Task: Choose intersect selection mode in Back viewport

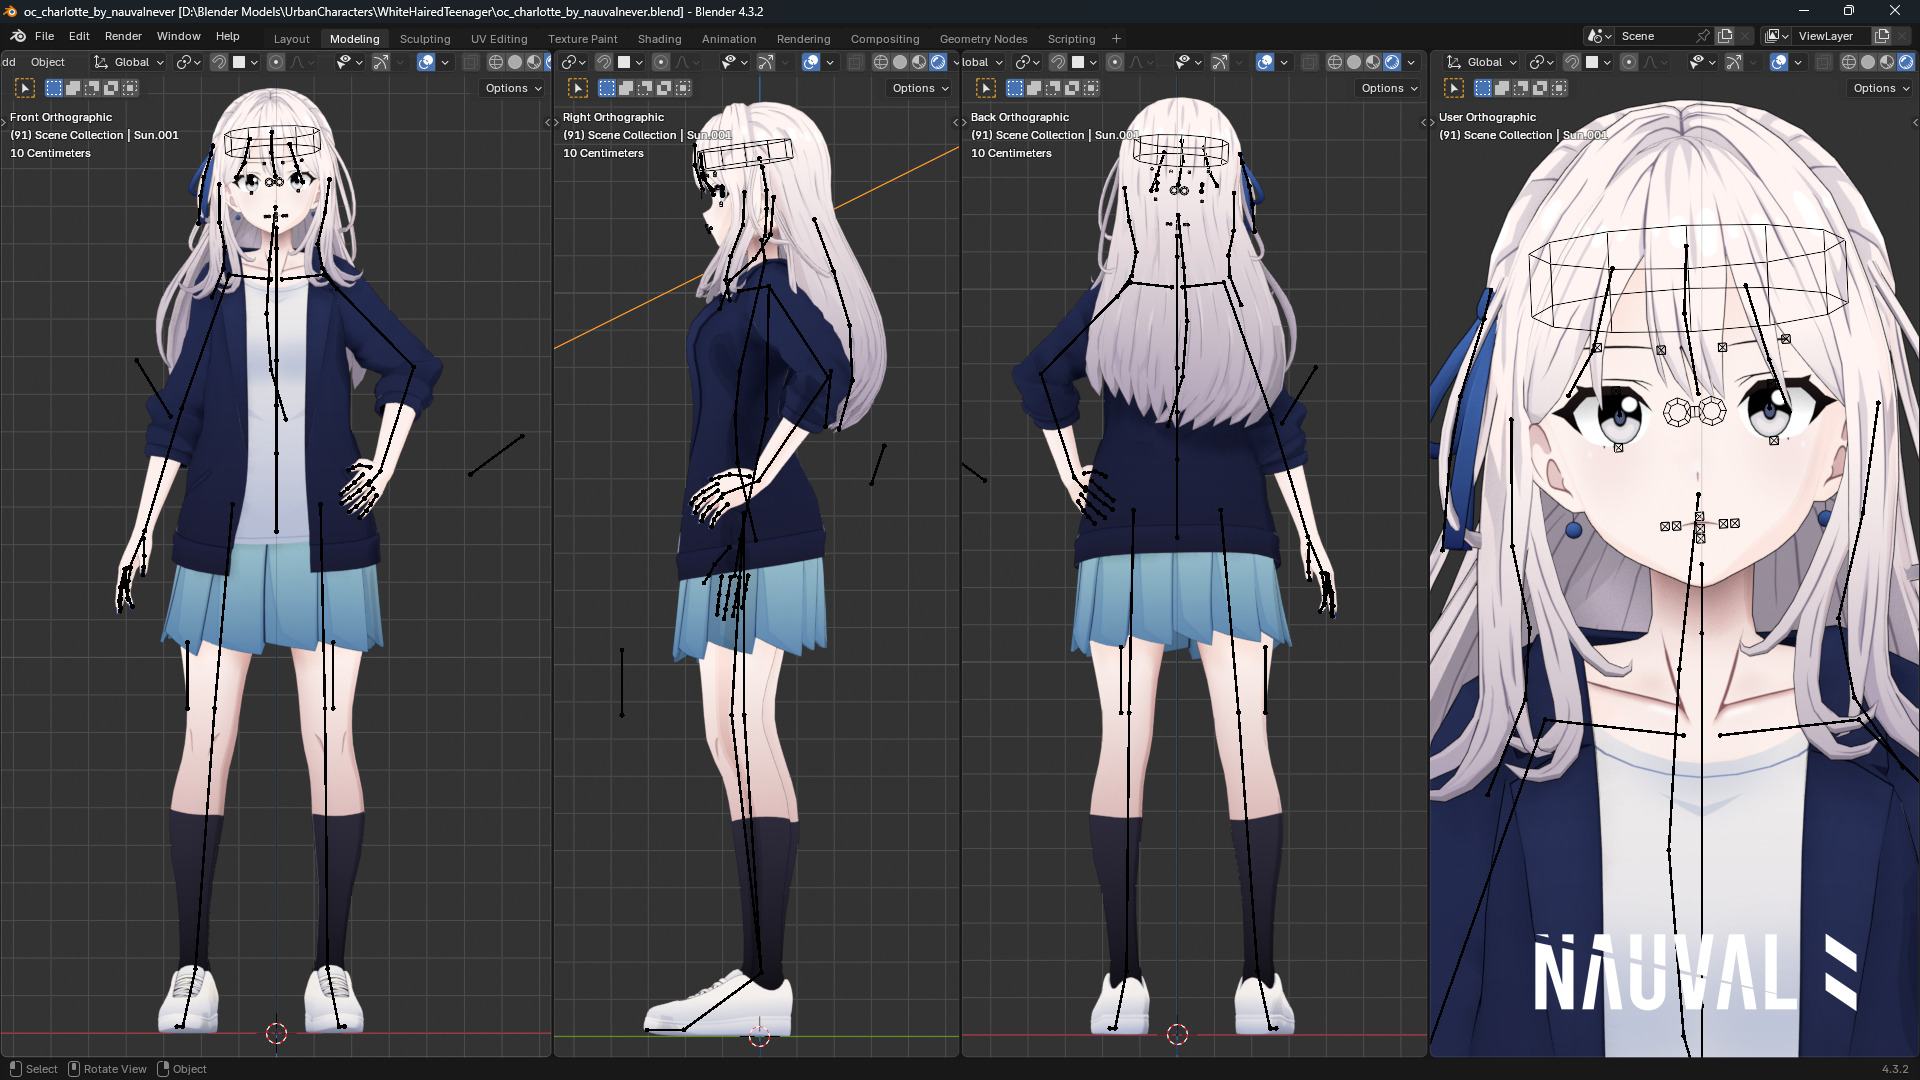Action: pos(1091,88)
